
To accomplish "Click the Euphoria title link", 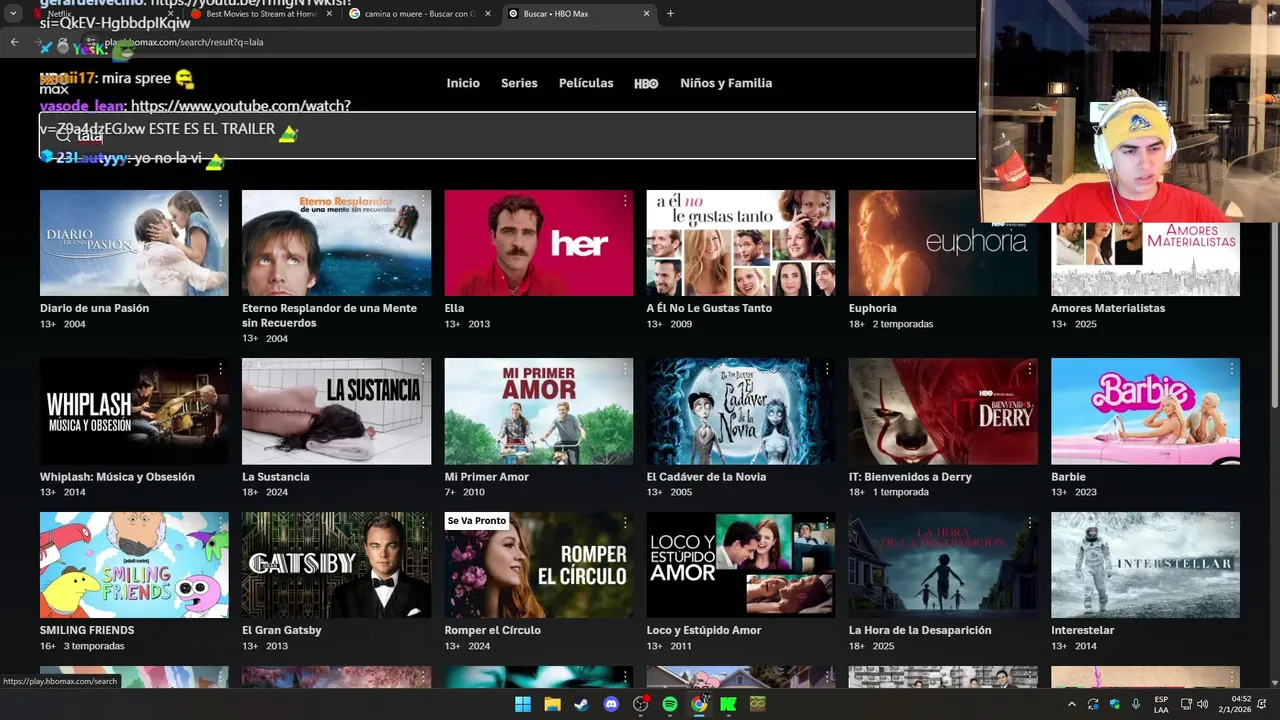I will (872, 308).
